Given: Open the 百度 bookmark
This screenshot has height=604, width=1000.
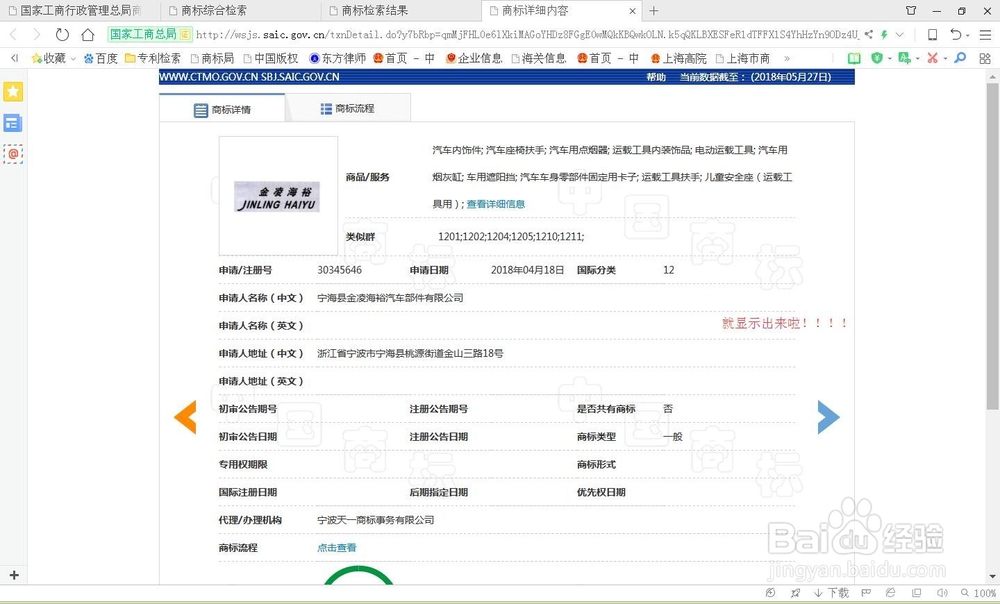Looking at the screenshot, I should 101,58.
